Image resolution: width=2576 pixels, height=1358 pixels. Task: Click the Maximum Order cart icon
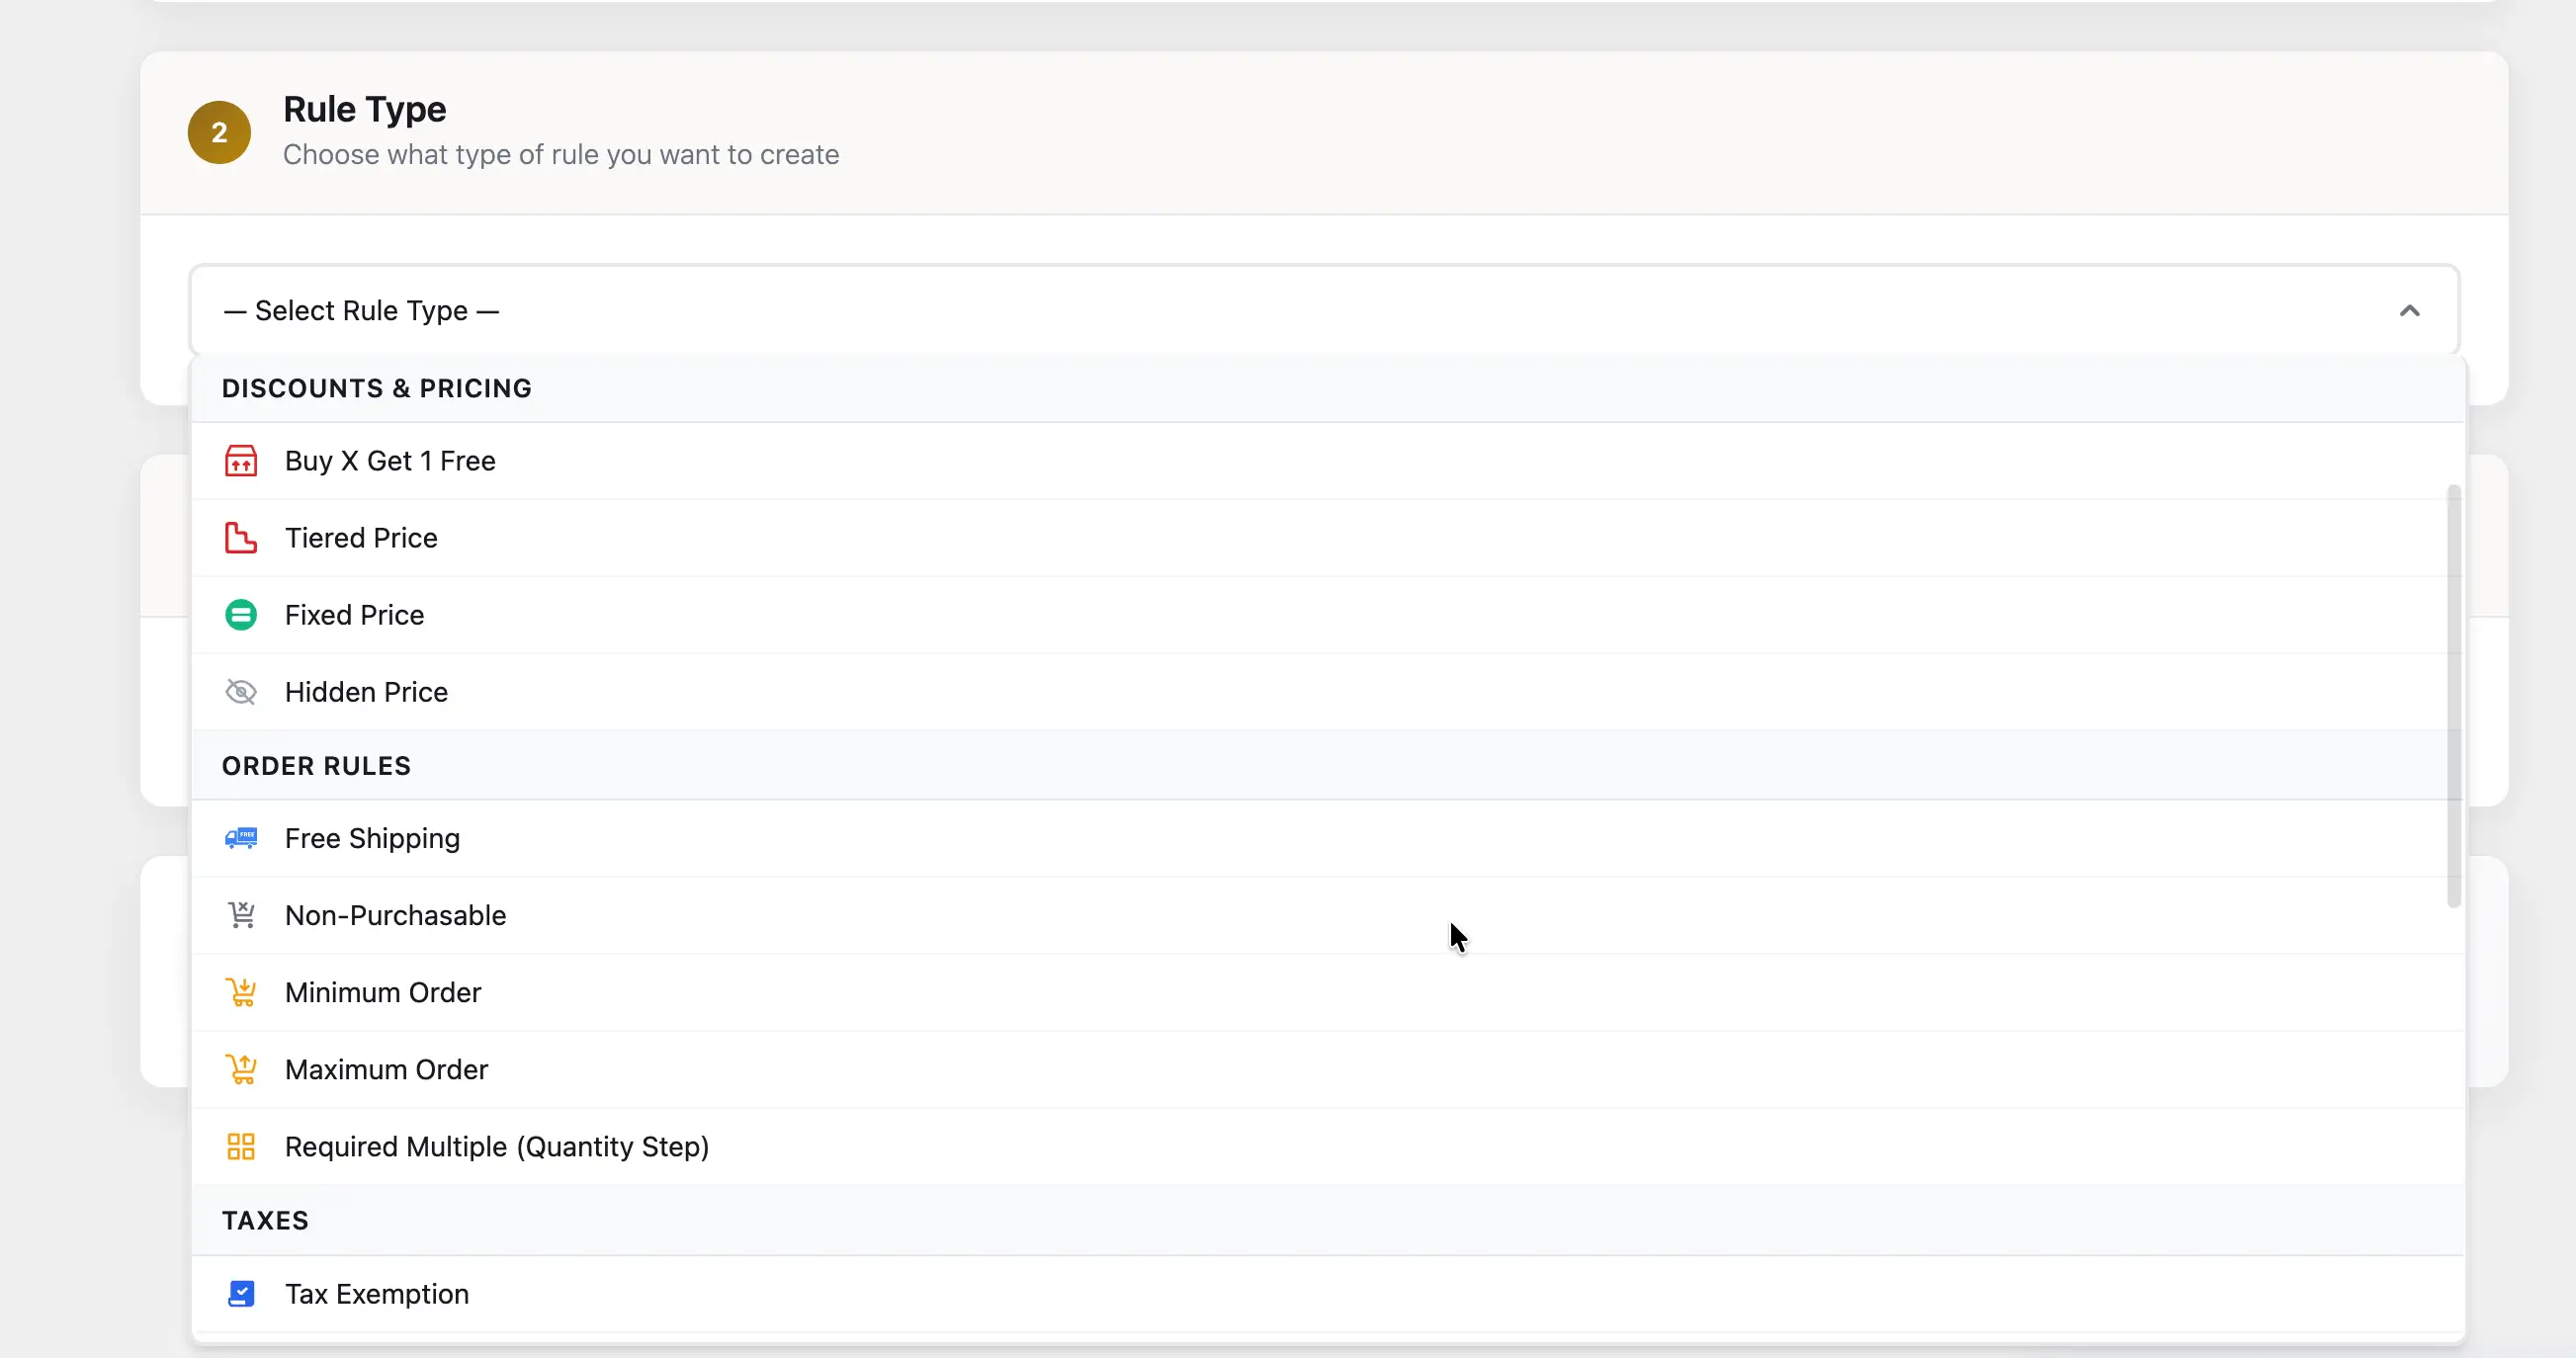point(240,1069)
